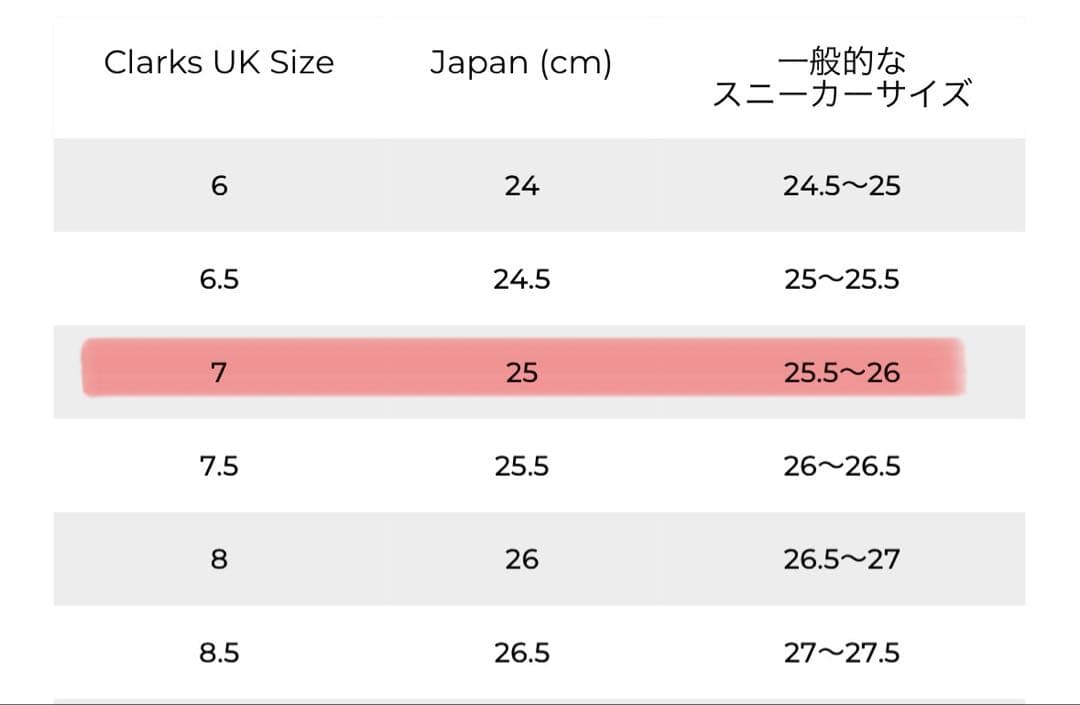Click UK size 8.5 cell

[219, 653]
